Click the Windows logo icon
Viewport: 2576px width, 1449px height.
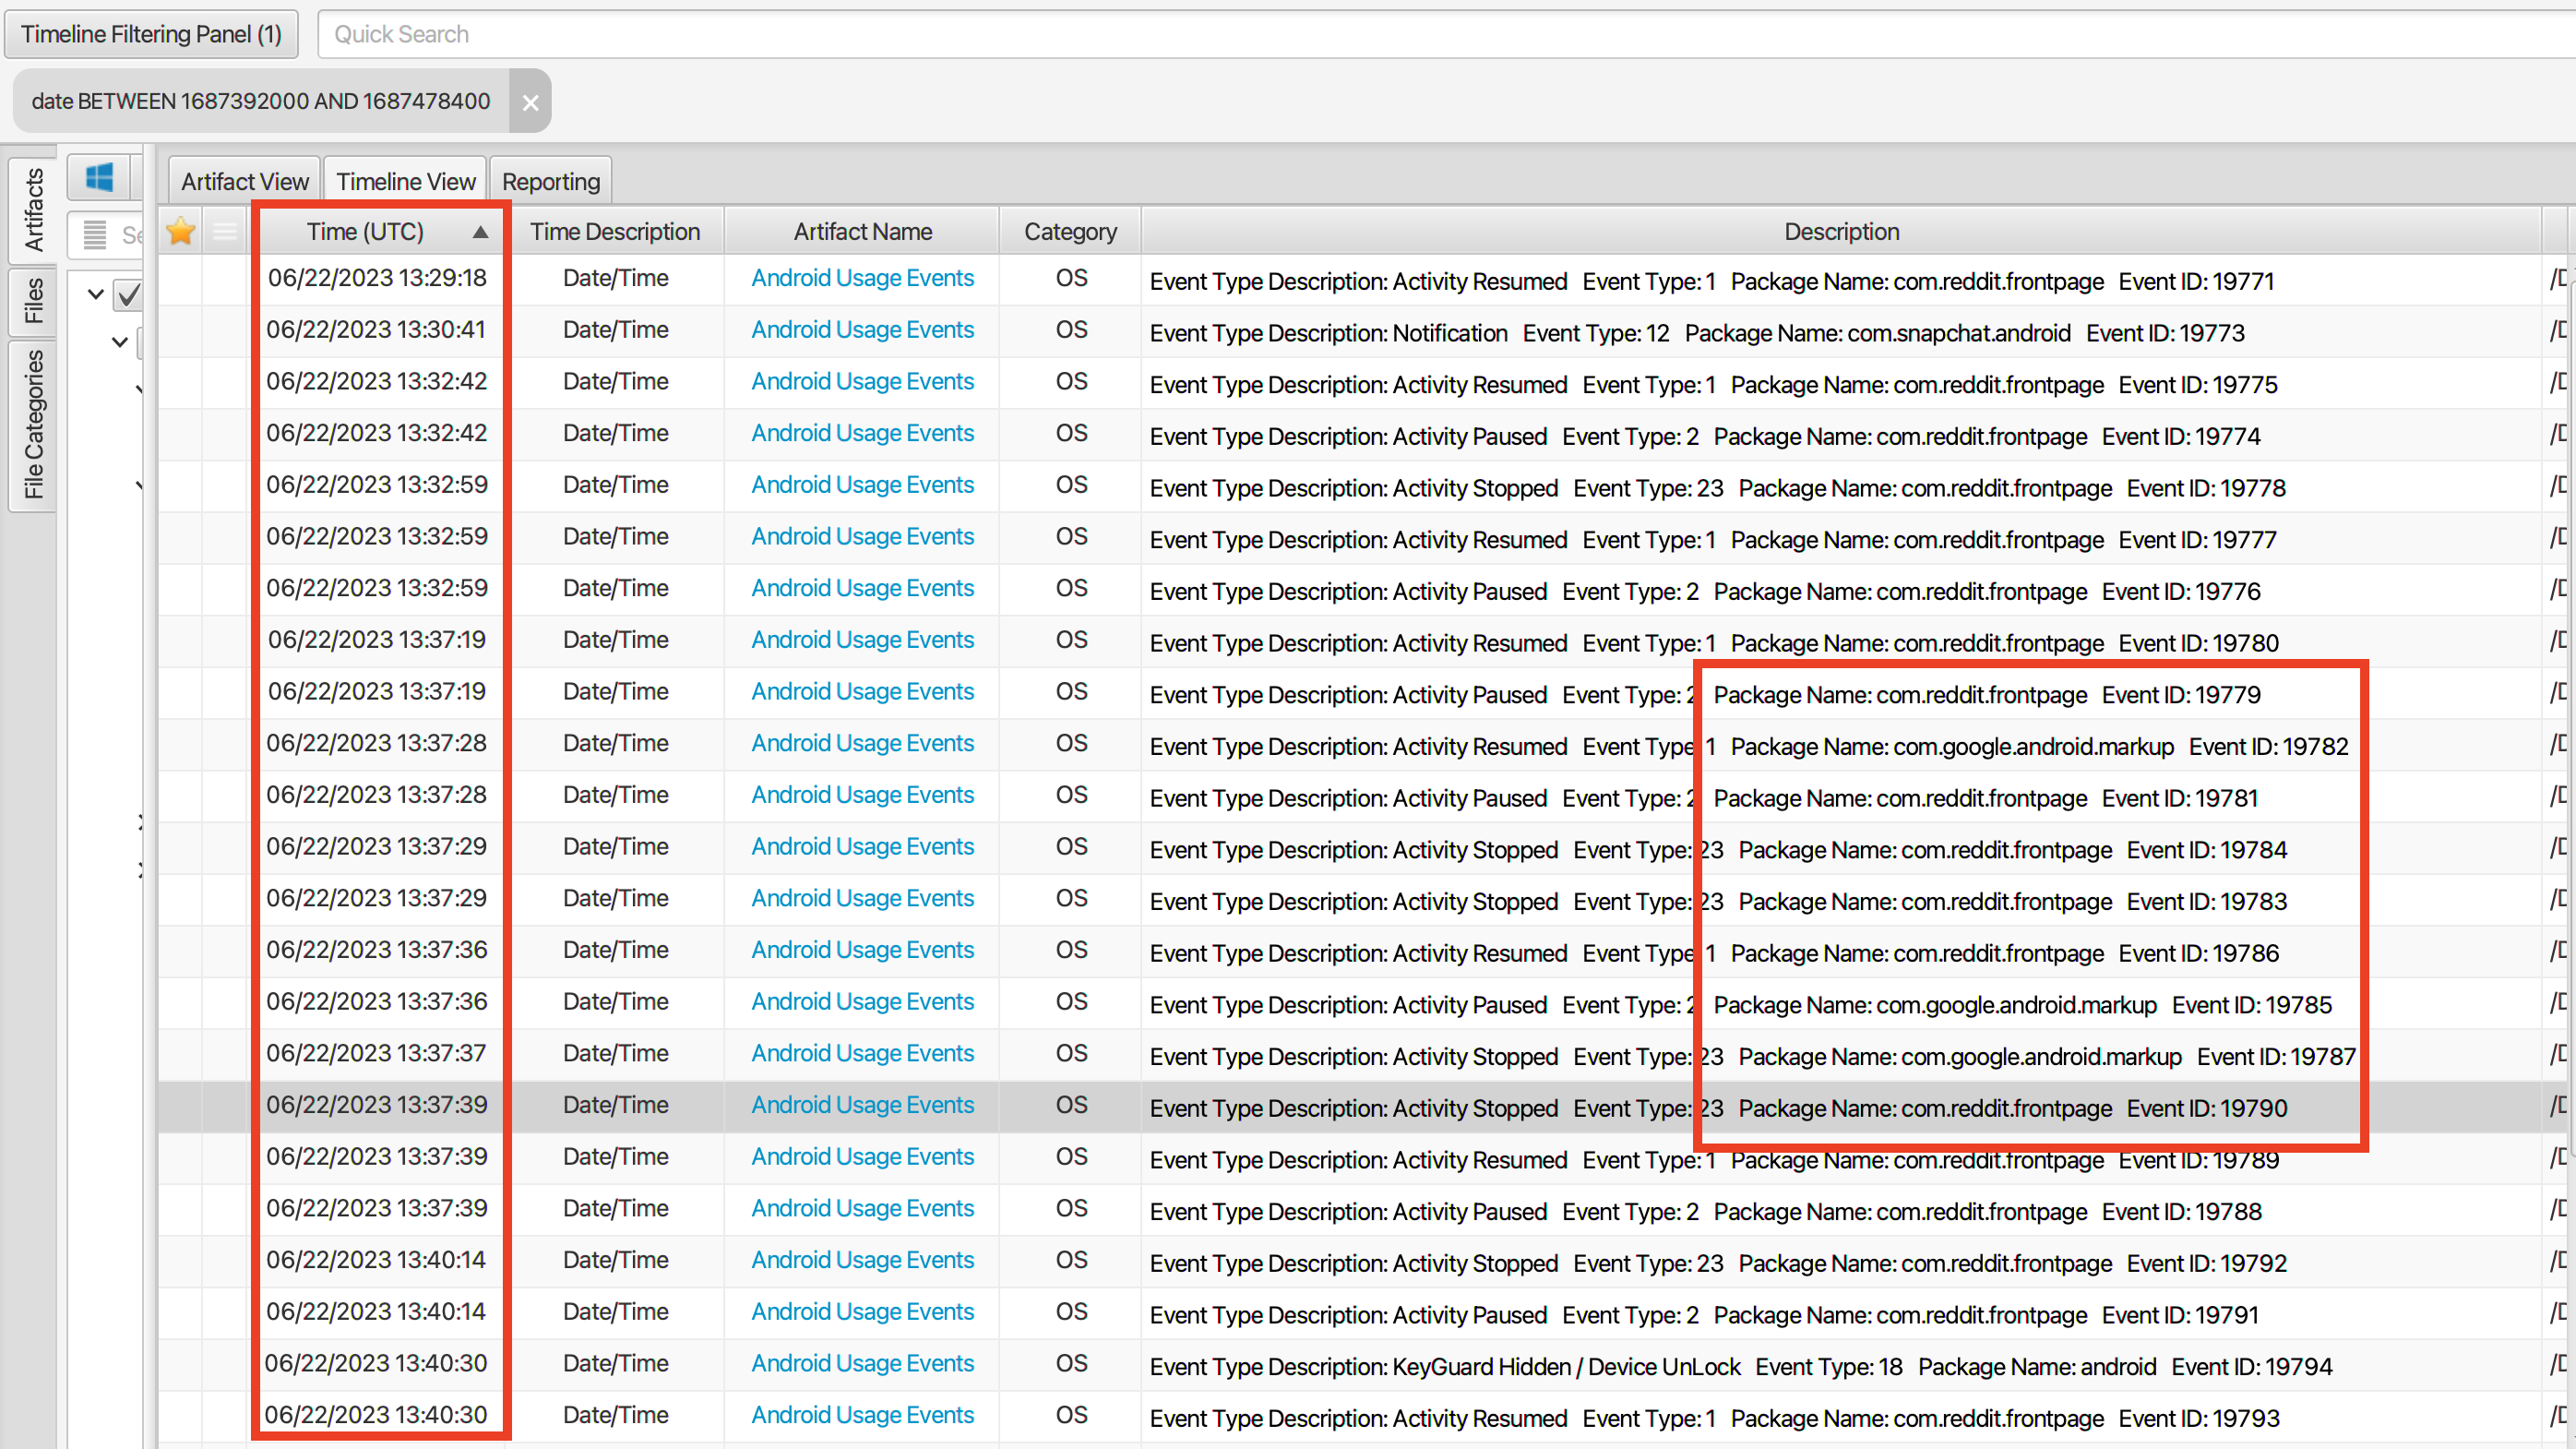pyautogui.click(x=100, y=178)
